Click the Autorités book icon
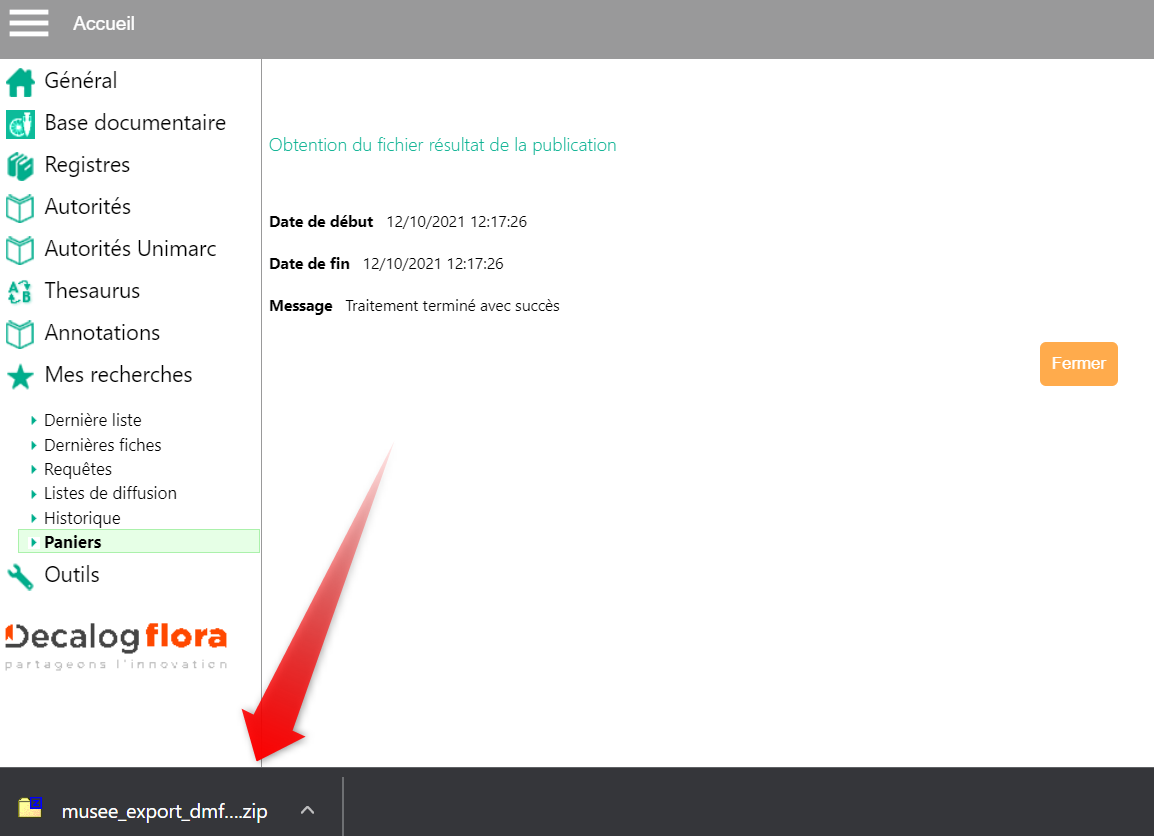The image size is (1154, 836). [20, 207]
